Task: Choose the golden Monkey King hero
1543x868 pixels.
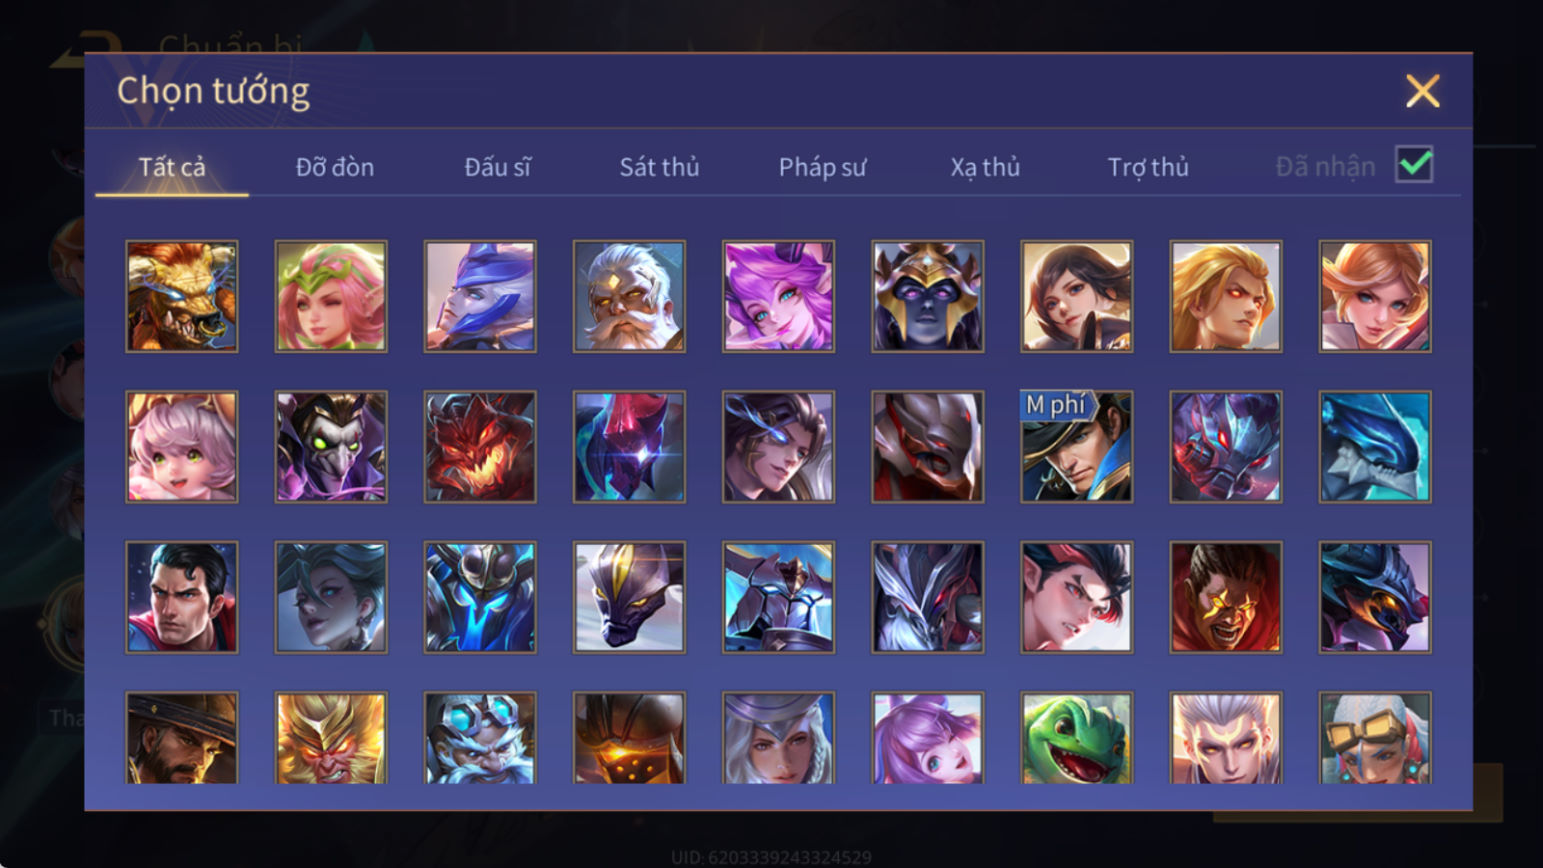Action: click(331, 738)
